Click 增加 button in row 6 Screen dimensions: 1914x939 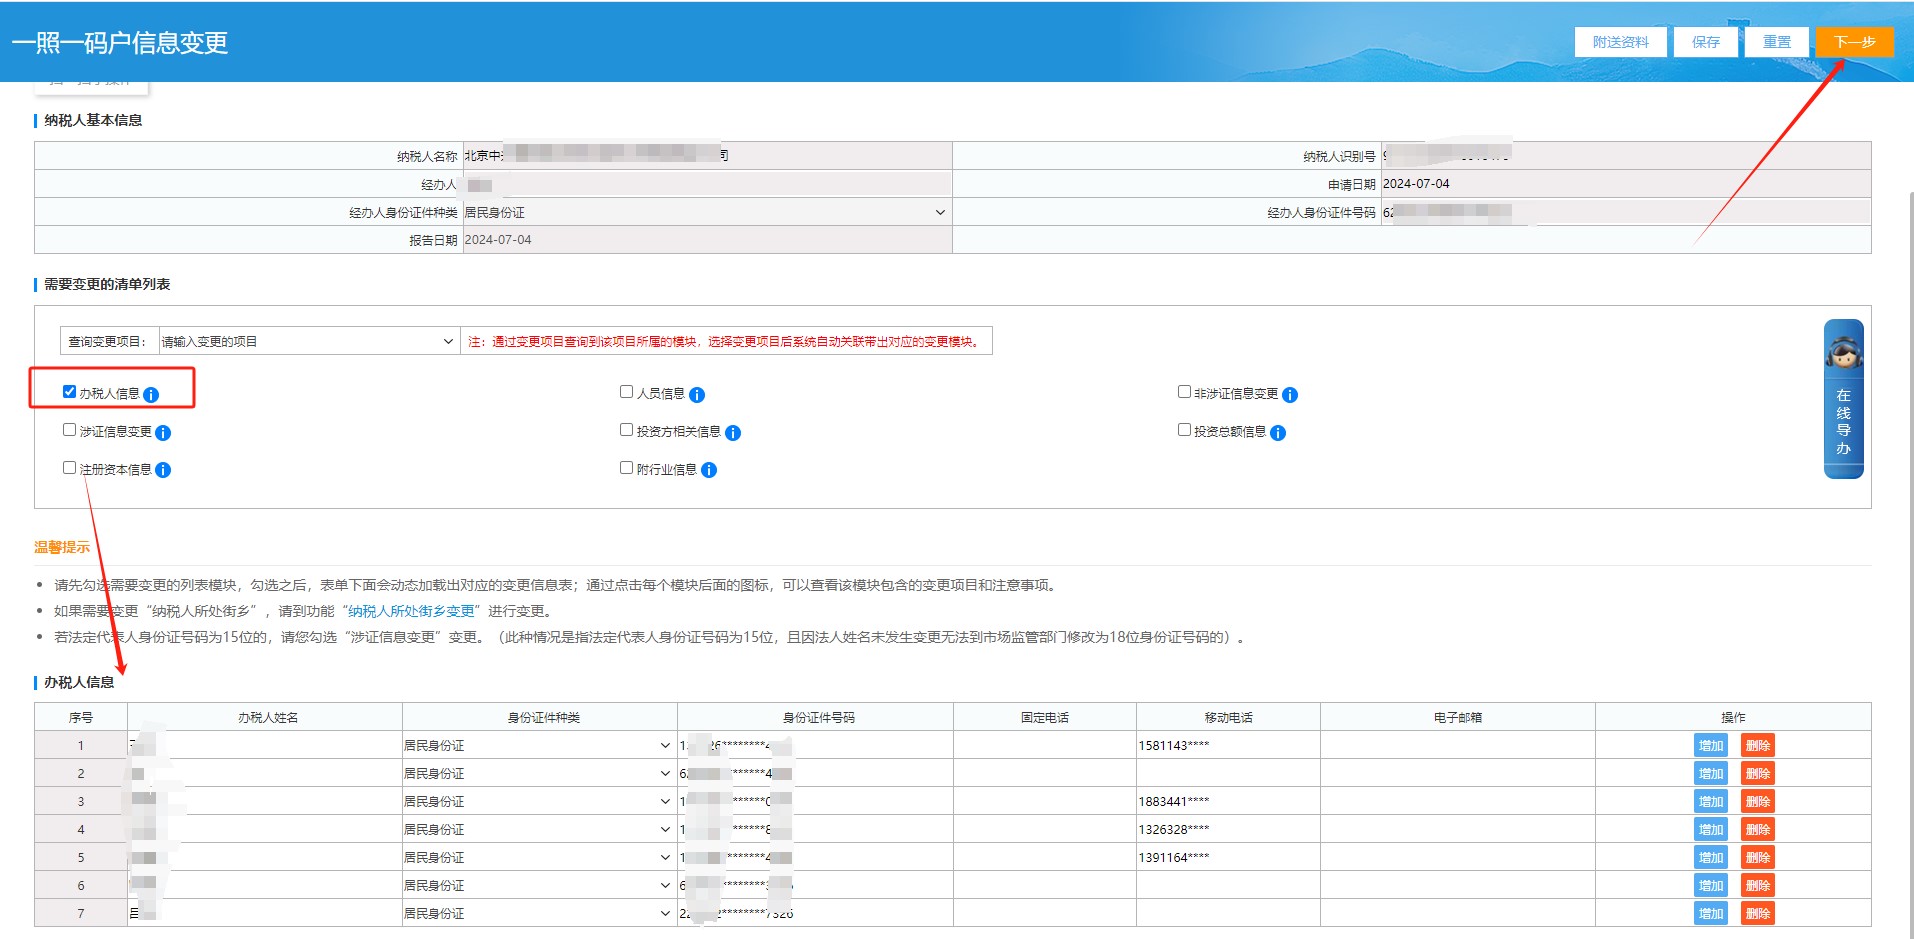point(1711,885)
